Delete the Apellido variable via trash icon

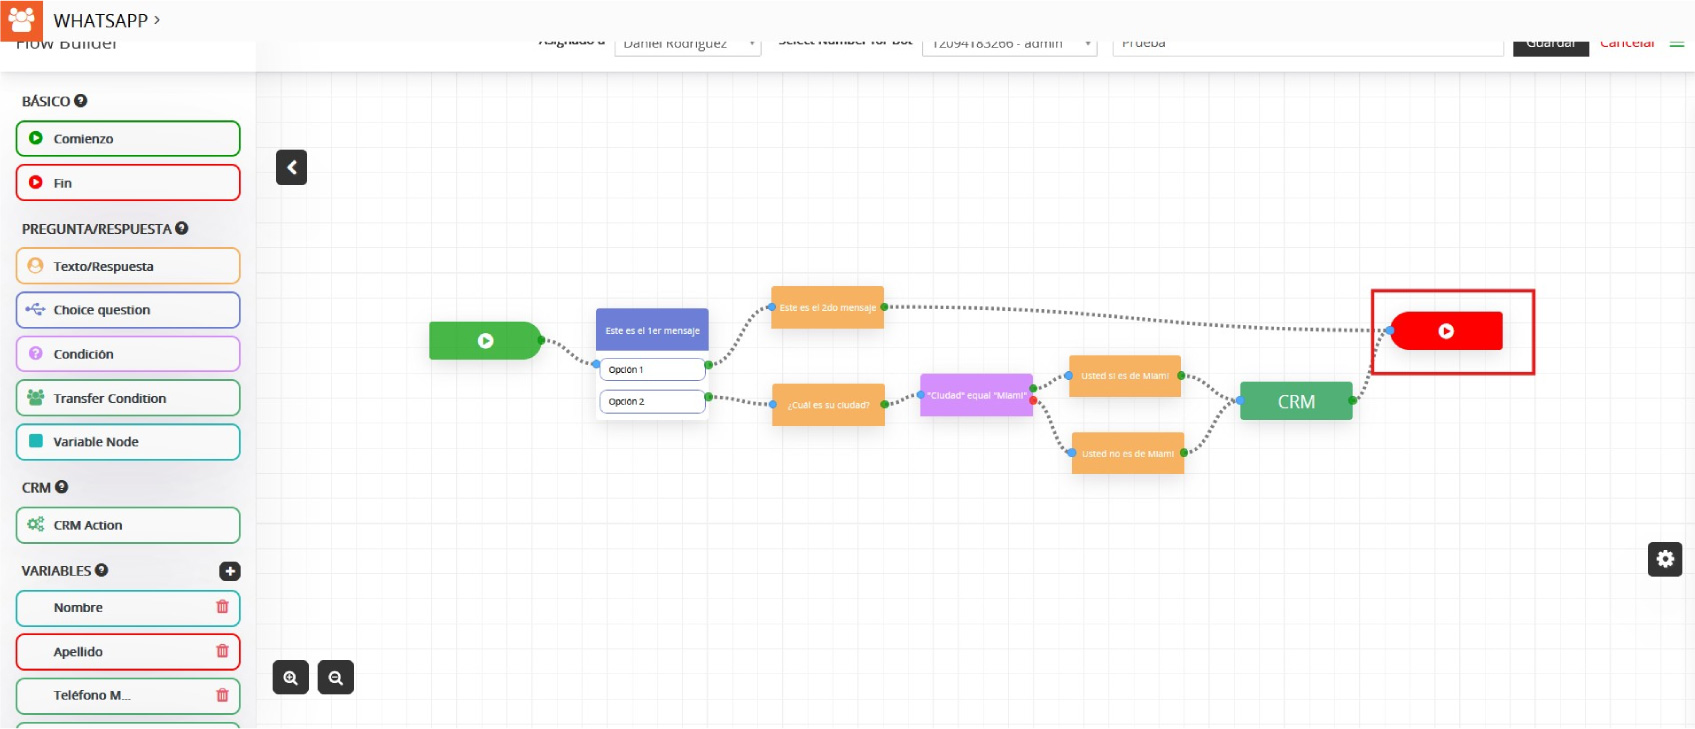pyautogui.click(x=222, y=651)
